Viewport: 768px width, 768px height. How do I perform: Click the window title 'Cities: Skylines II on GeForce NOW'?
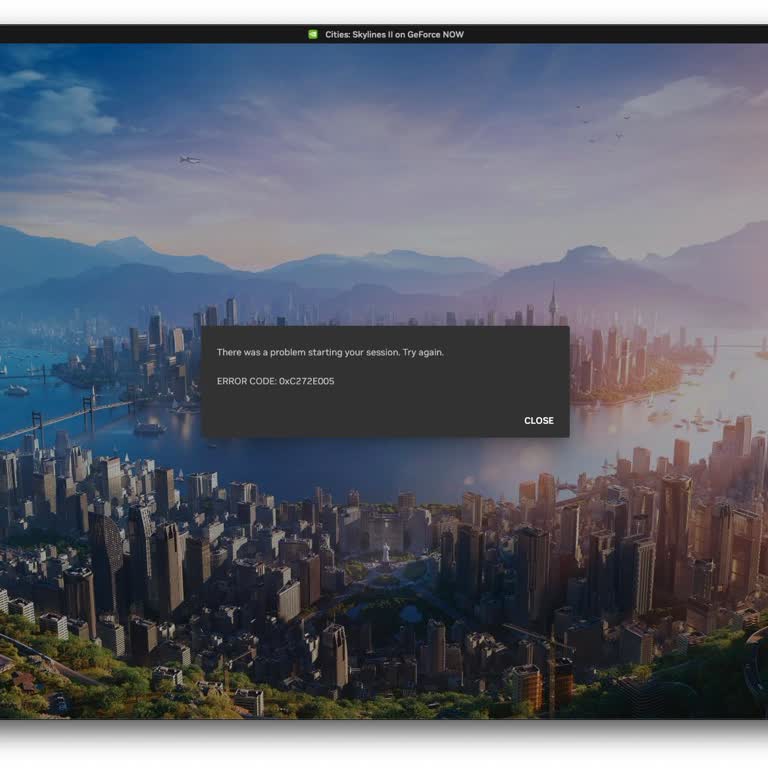click(394, 35)
